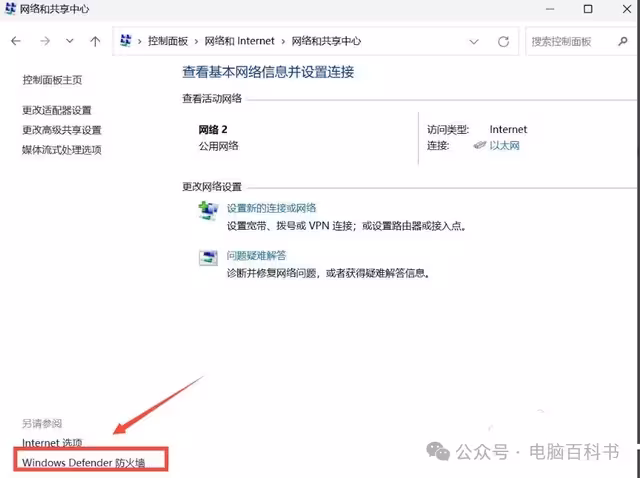This screenshot has width=640, height=478.
Task: Click the Control Panel icon in address bar
Action: (126, 42)
